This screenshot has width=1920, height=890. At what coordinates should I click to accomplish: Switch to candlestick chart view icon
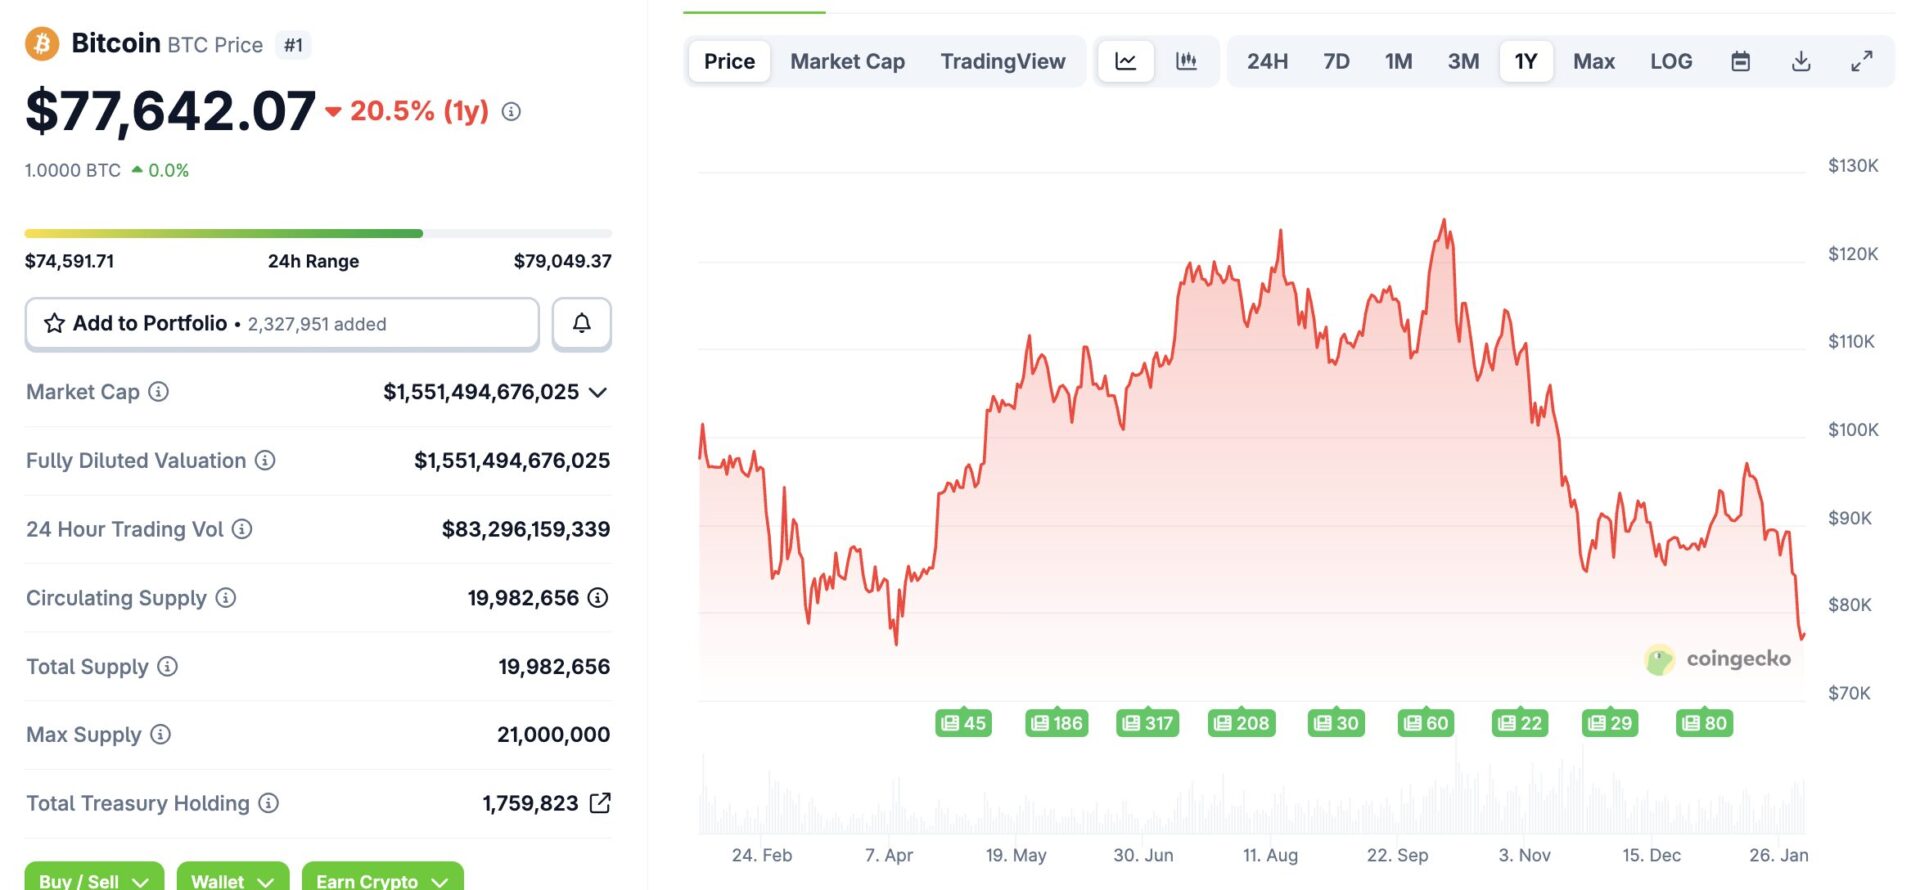tap(1186, 61)
